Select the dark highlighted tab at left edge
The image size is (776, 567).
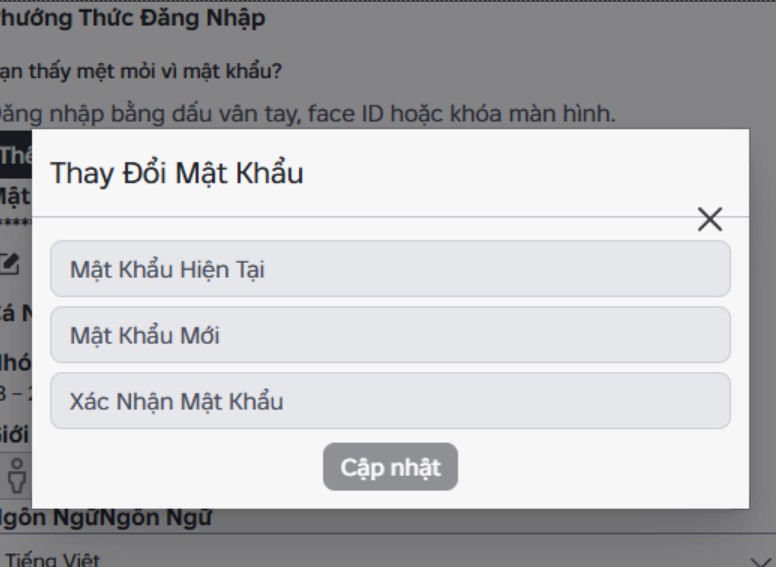(x=15, y=156)
